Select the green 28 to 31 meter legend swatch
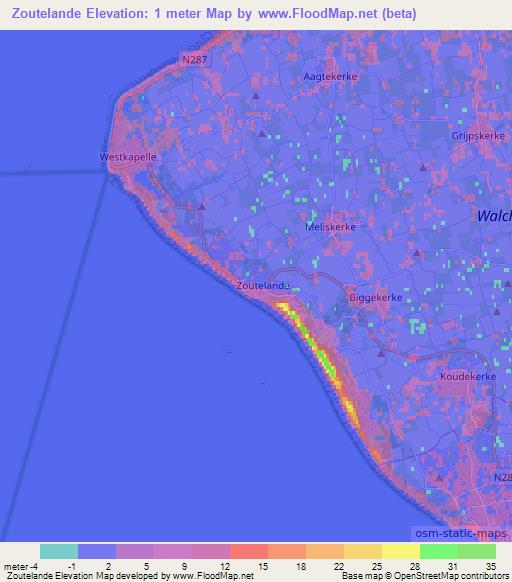Image resolution: width=512 pixels, height=582 pixels. [x=439, y=552]
